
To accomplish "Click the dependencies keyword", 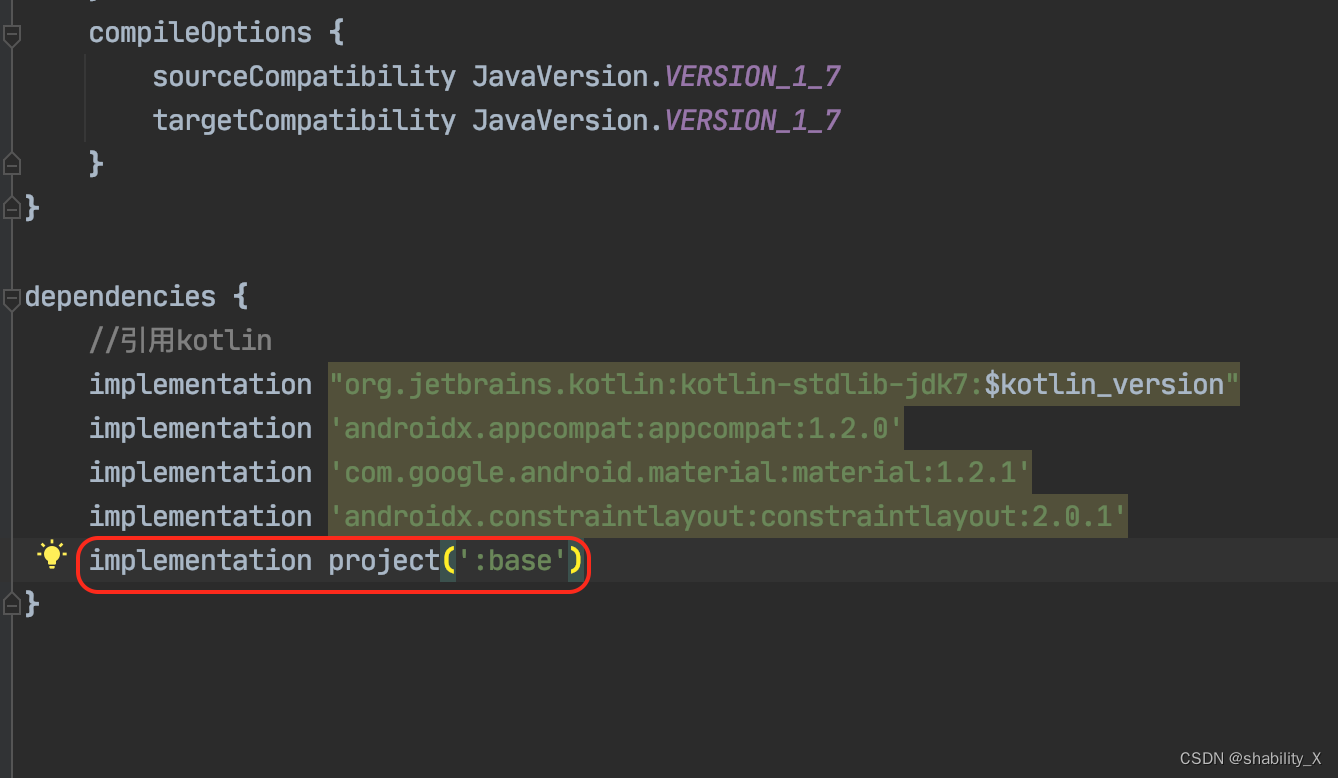I will pyautogui.click(x=120, y=297).
